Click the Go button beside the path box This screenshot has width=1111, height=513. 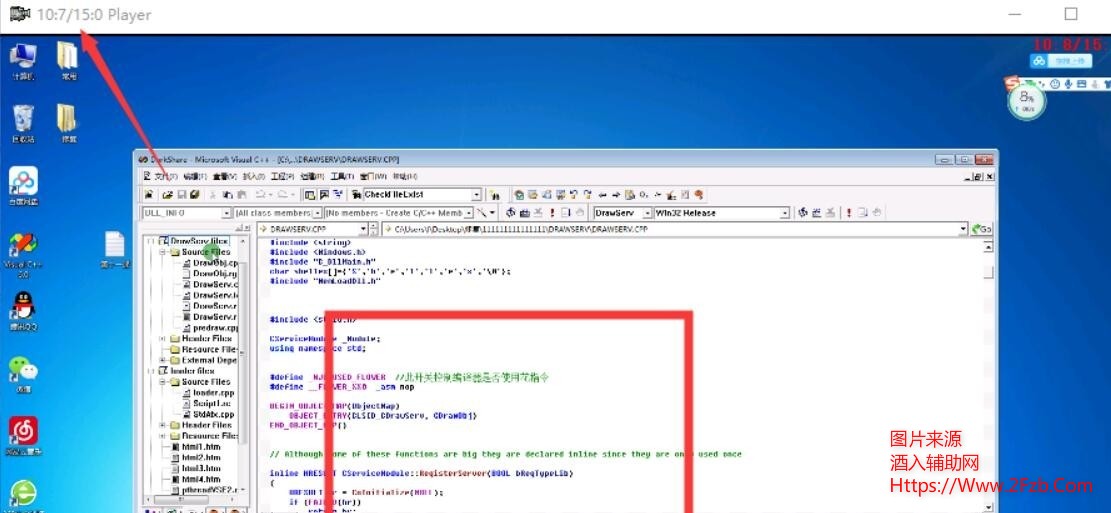(981, 229)
